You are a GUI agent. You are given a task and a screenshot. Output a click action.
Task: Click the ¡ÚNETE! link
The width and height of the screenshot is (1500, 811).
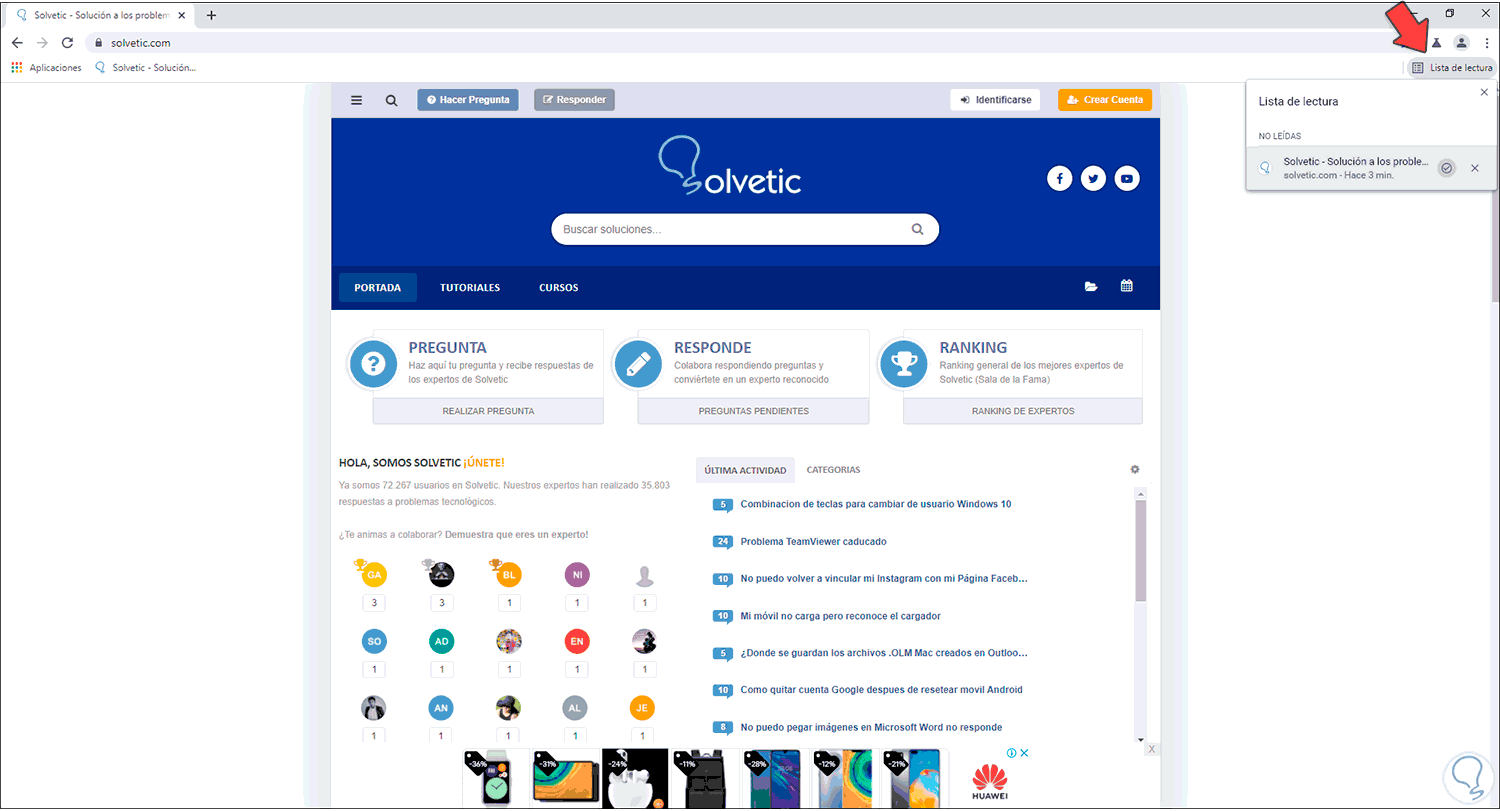pyautogui.click(x=484, y=463)
